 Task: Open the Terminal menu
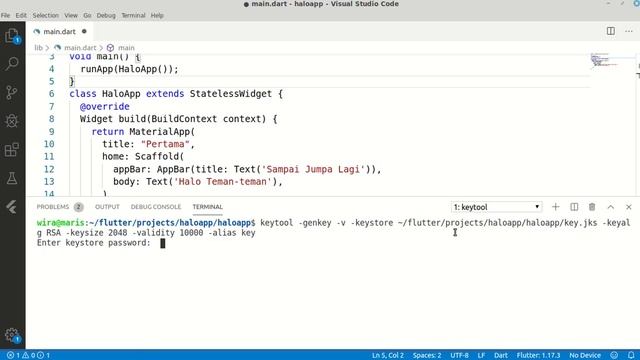pyautogui.click(x=133, y=15)
